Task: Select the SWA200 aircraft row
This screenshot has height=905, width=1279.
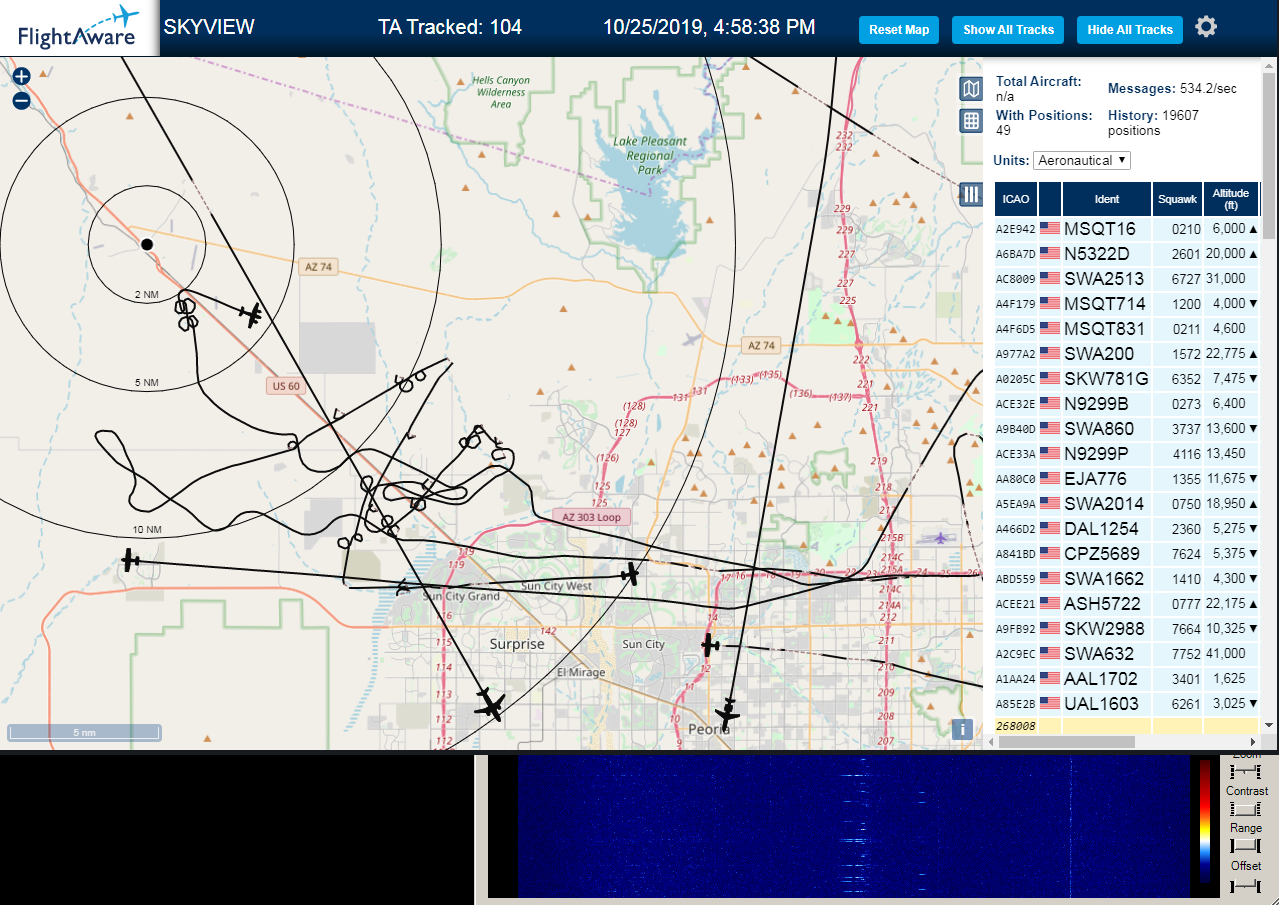Action: 1126,354
